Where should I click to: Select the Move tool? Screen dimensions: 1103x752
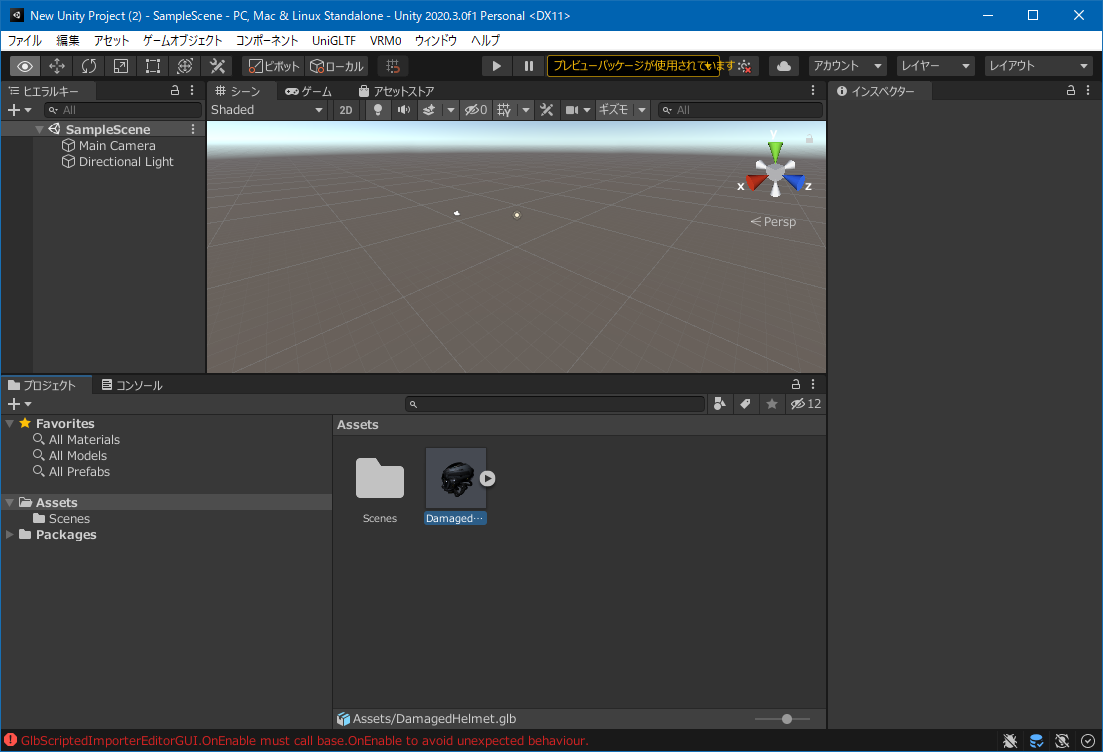pos(57,66)
